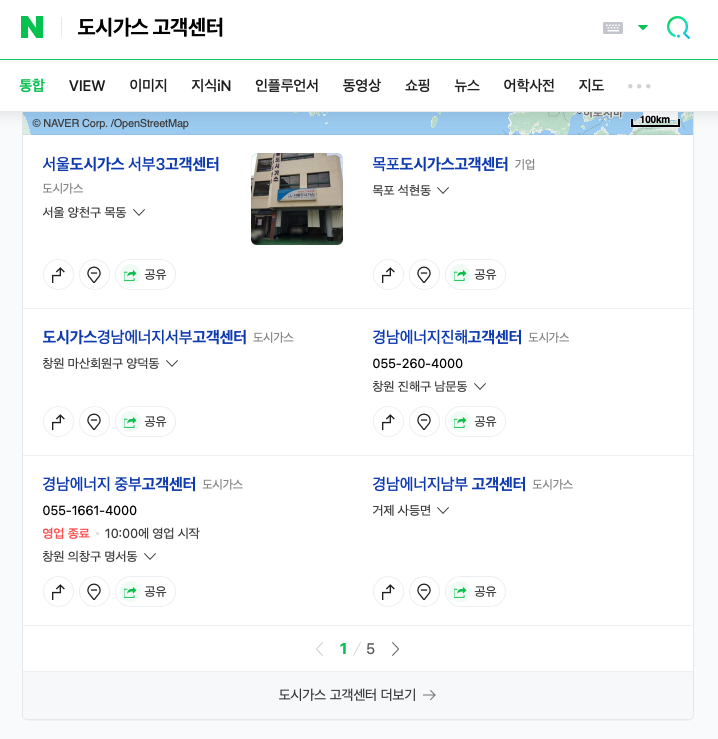The width and height of the screenshot is (718, 739).
Task: Expand address 목포 석현동
Action: point(411,190)
